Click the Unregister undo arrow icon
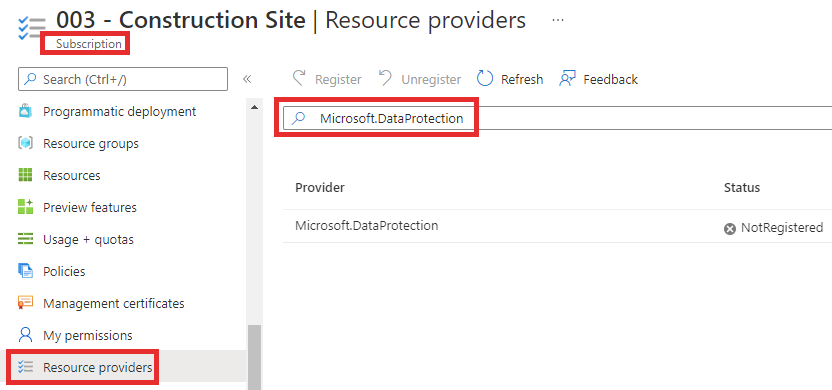The width and height of the screenshot is (832, 390). coord(385,79)
